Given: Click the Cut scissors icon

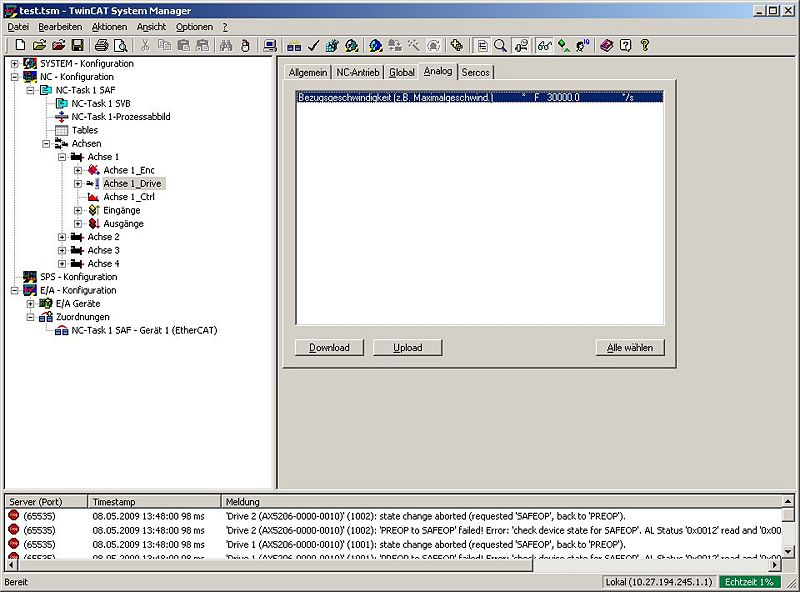Looking at the screenshot, I should 145,45.
